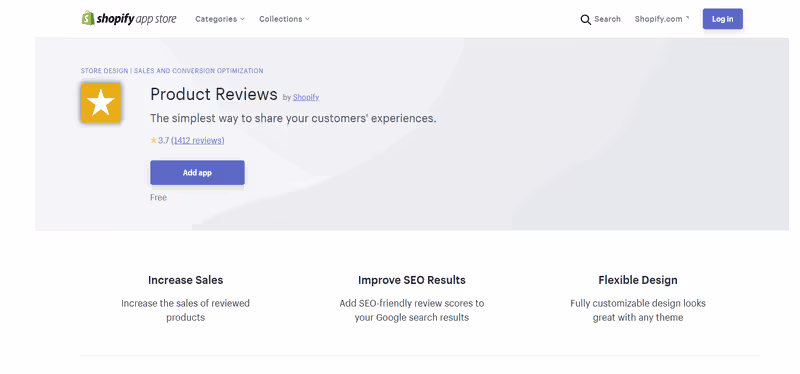Click the "Increase the sales of reviewed products" text

pos(185,310)
